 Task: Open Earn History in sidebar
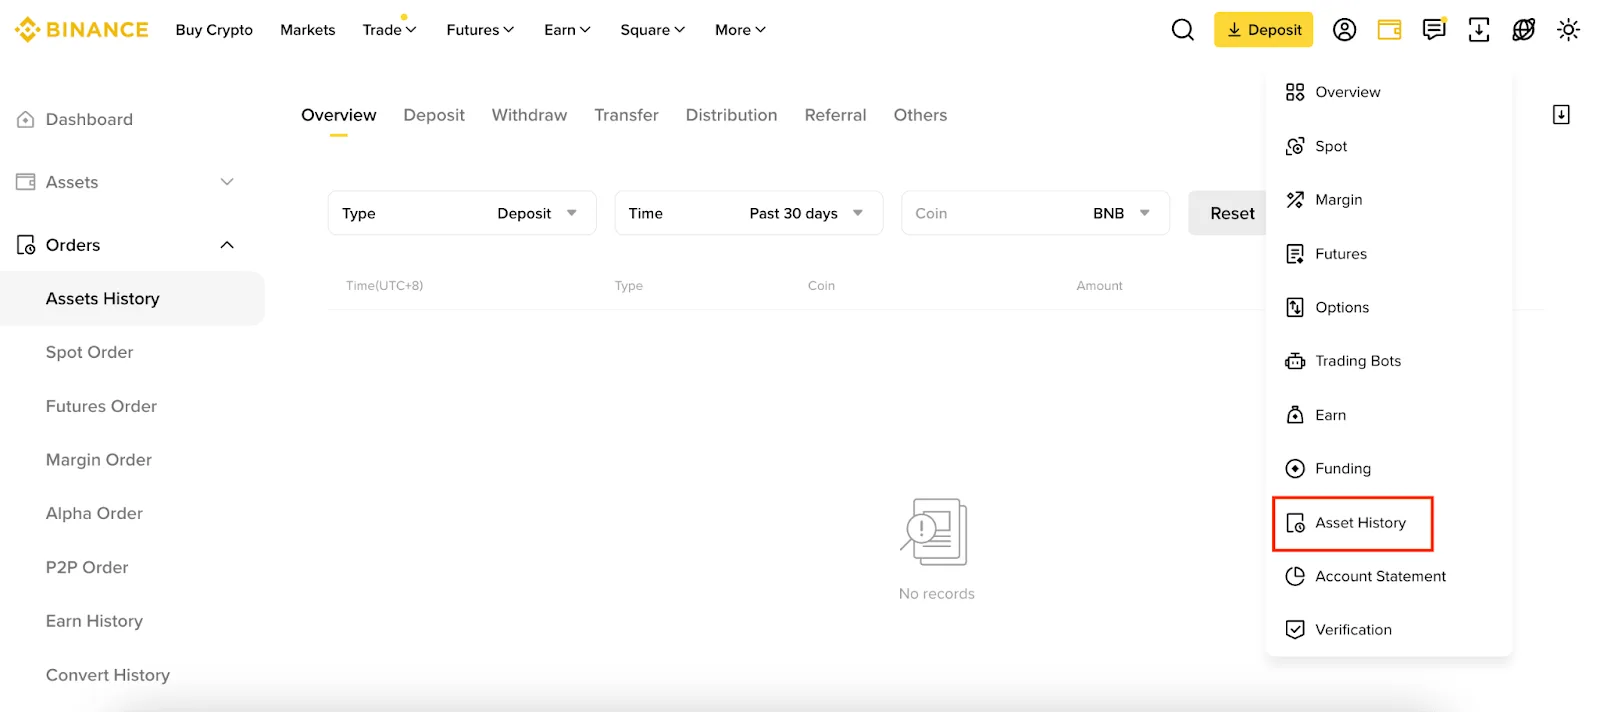[94, 621]
